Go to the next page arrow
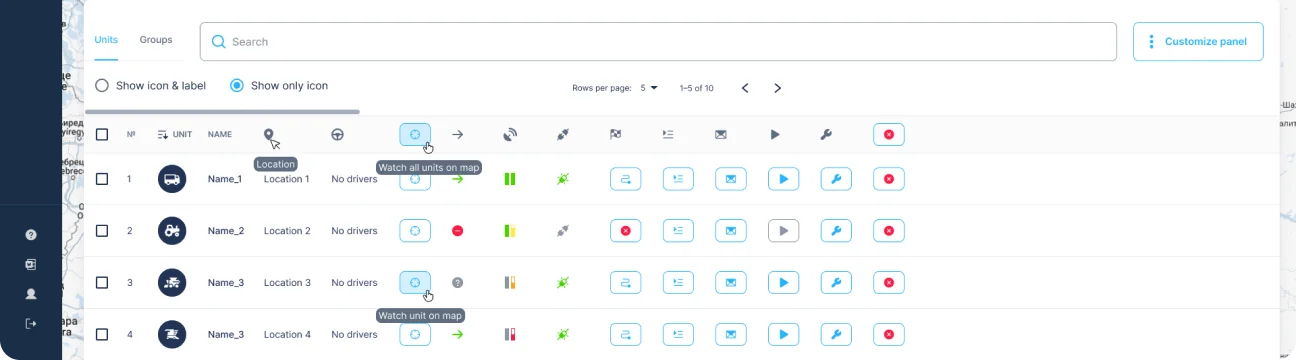The width and height of the screenshot is (1296, 360). (778, 88)
